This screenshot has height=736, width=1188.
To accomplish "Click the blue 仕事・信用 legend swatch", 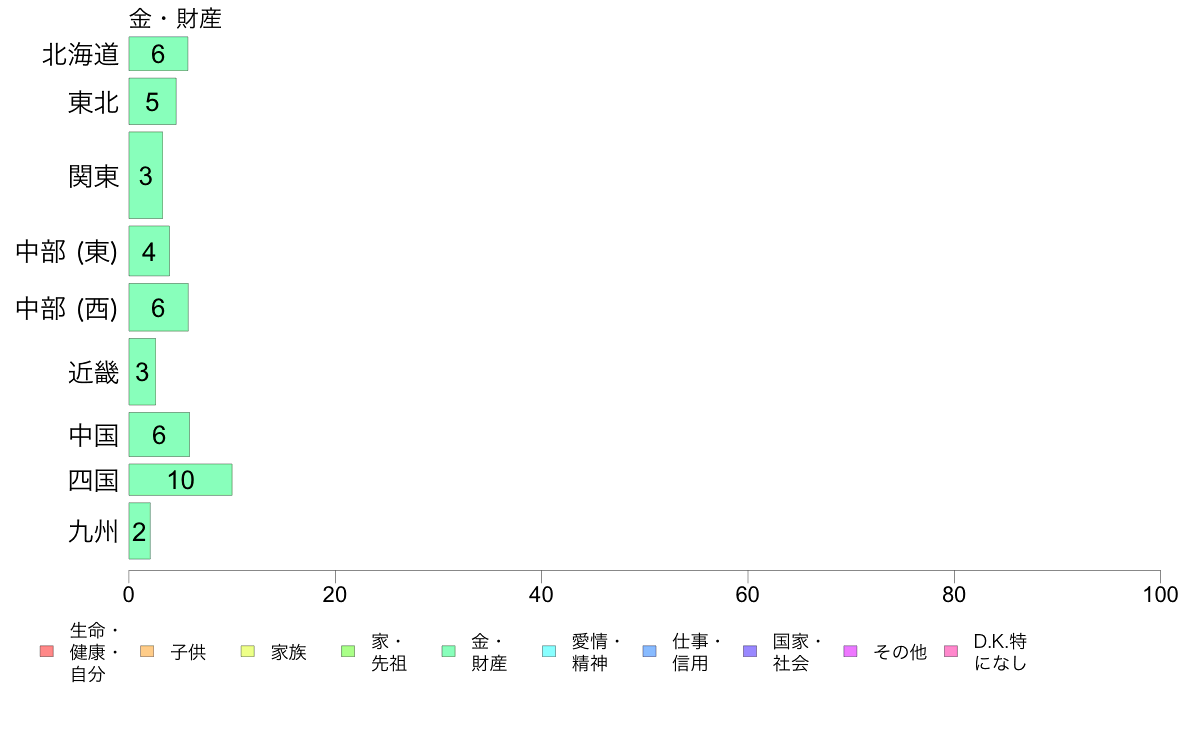I will click(649, 652).
